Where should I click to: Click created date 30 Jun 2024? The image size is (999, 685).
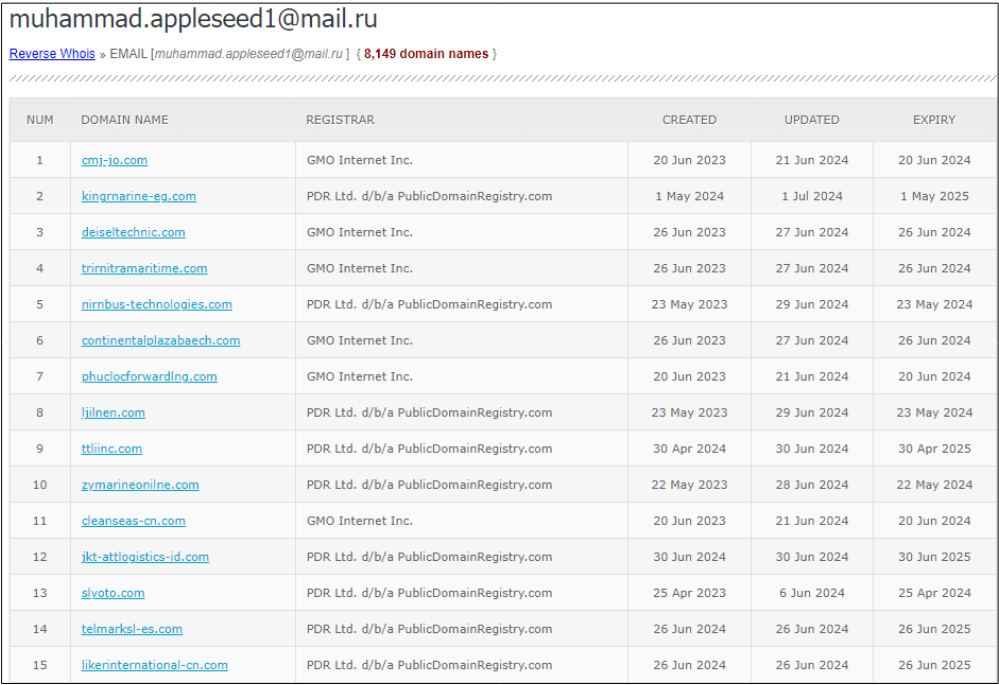click(689, 557)
